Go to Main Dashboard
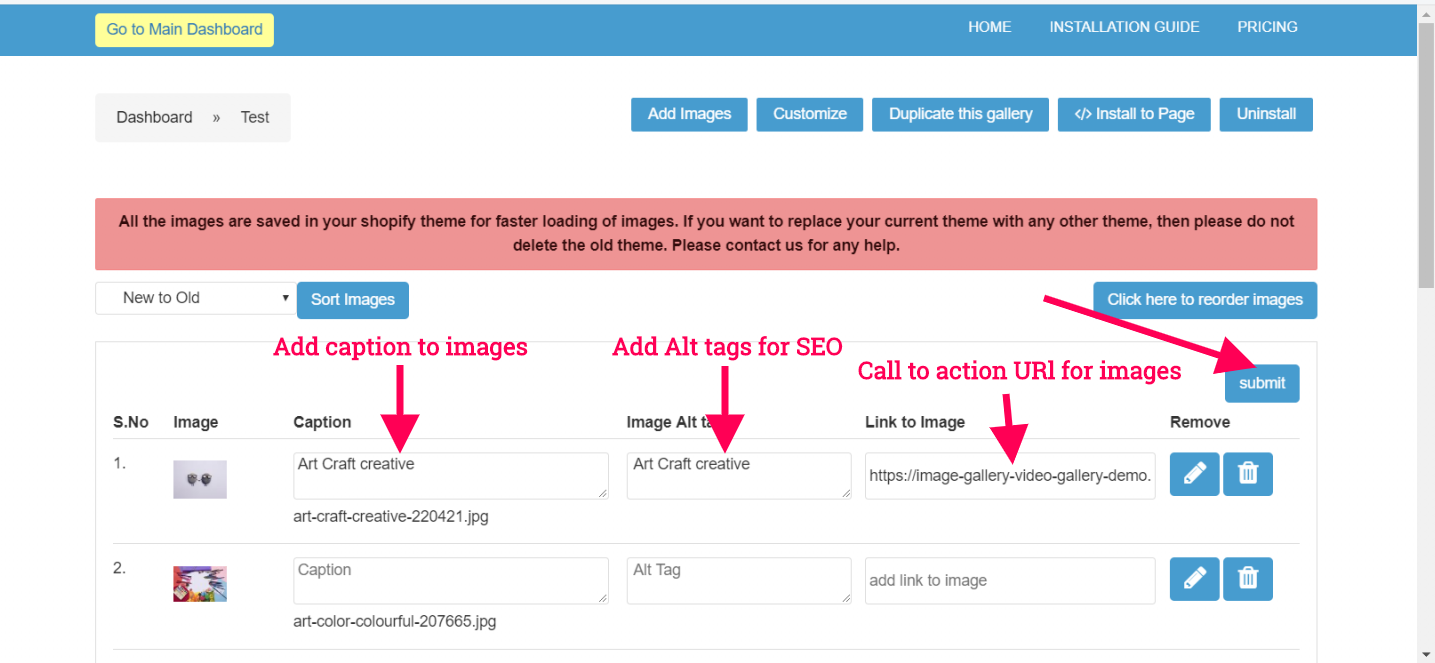The width and height of the screenshot is (1435, 663). click(184, 30)
